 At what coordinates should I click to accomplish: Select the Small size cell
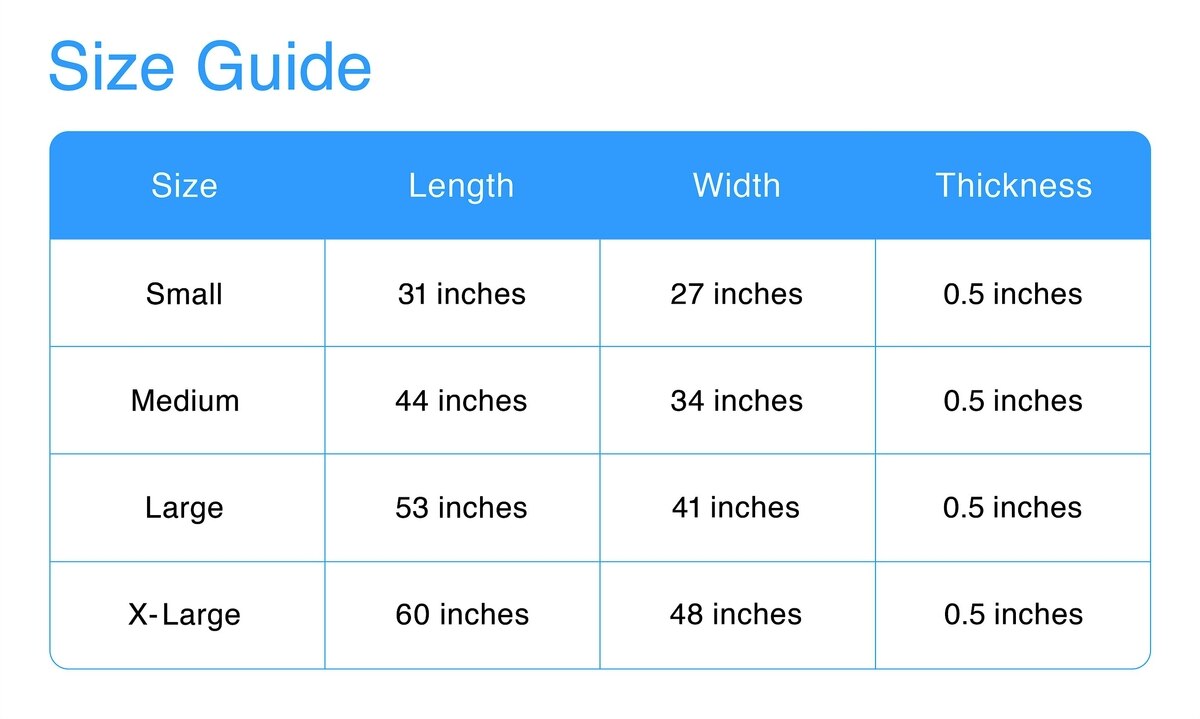click(x=184, y=294)
